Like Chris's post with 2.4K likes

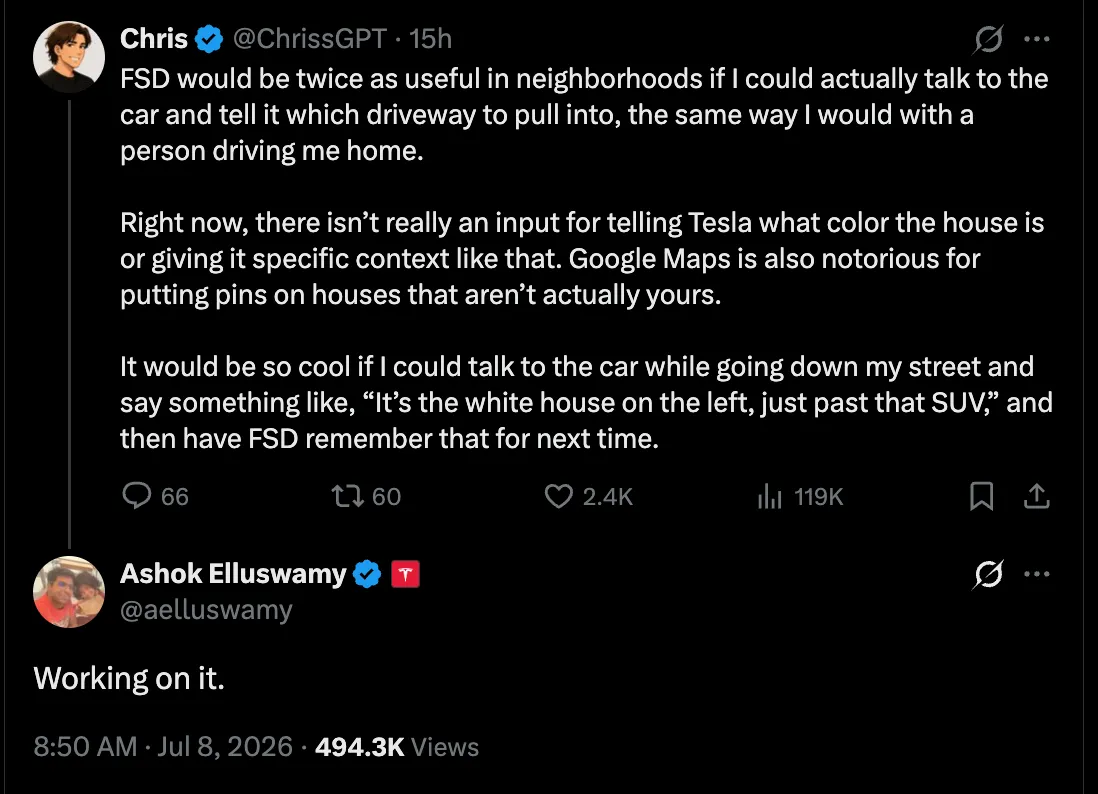[588, 496]
